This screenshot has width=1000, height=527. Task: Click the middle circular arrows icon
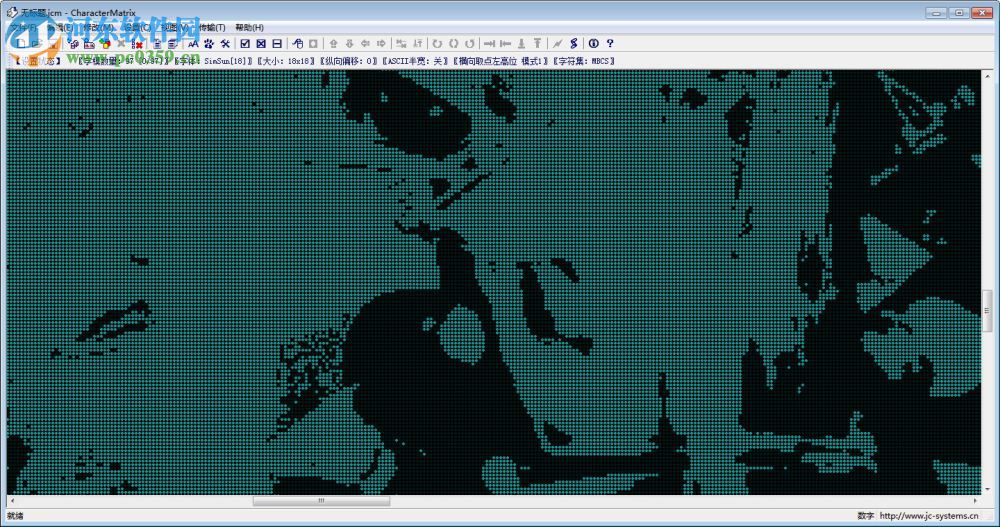(453, 43)
